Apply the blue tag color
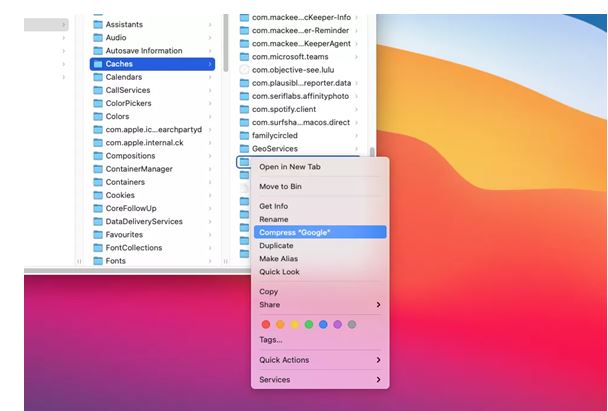 [x=323, y=325]
